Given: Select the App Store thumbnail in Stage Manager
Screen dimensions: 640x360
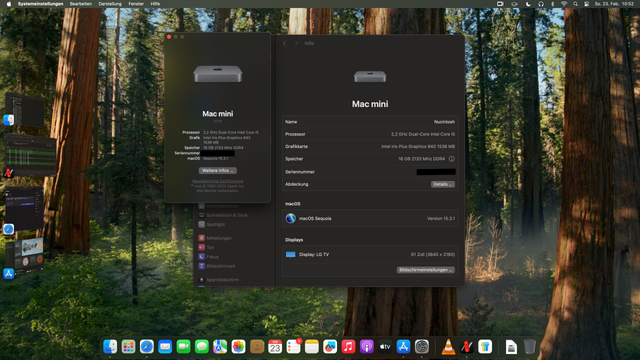Looking at the screenshot, I should pyautogui.click(x=24, y=257).
